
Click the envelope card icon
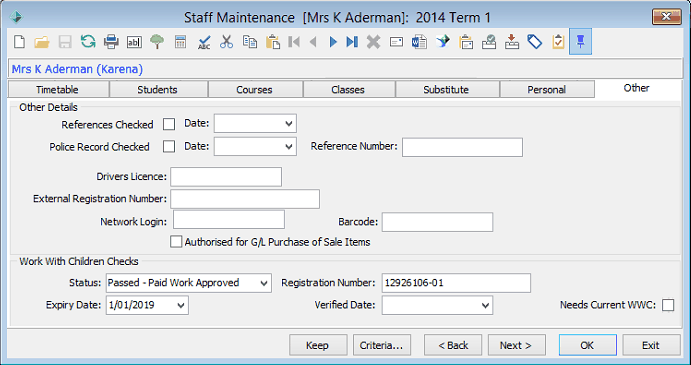pyautogui.click(x=396, y=42)
